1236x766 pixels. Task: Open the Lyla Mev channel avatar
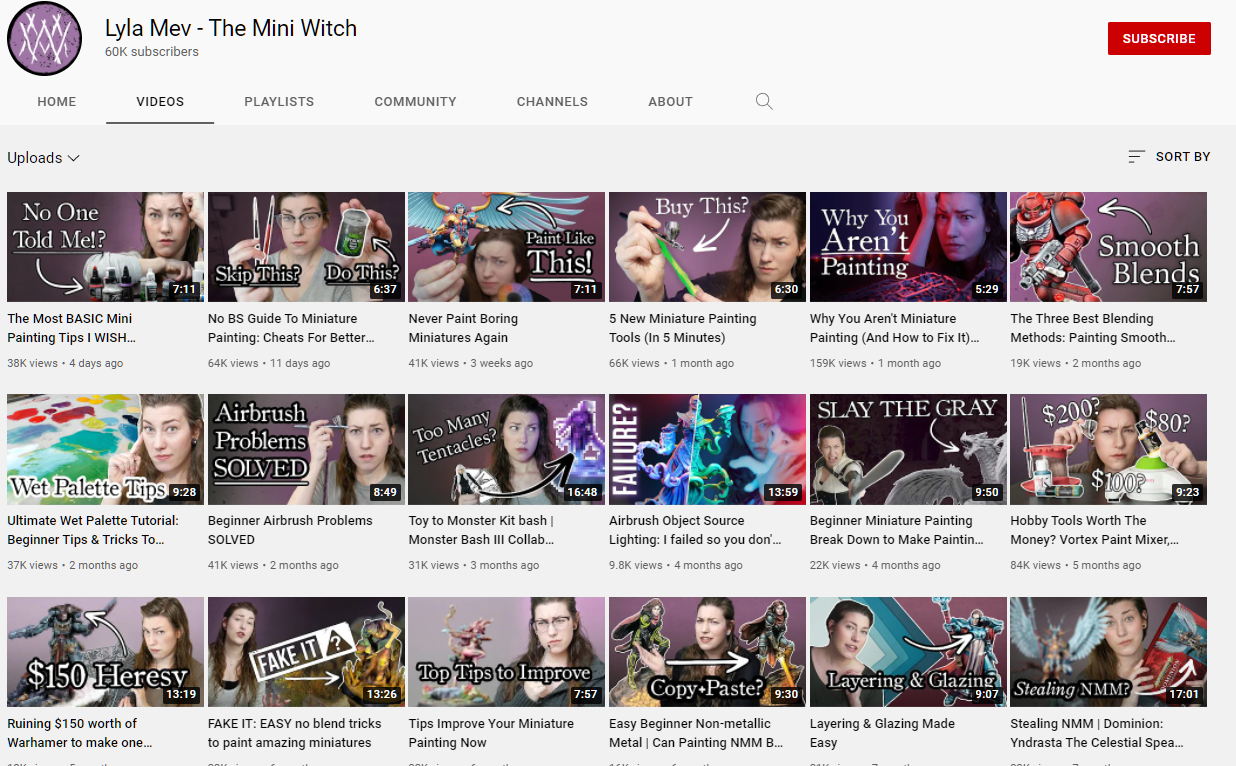pyautogui.click(x=45, y=40)
